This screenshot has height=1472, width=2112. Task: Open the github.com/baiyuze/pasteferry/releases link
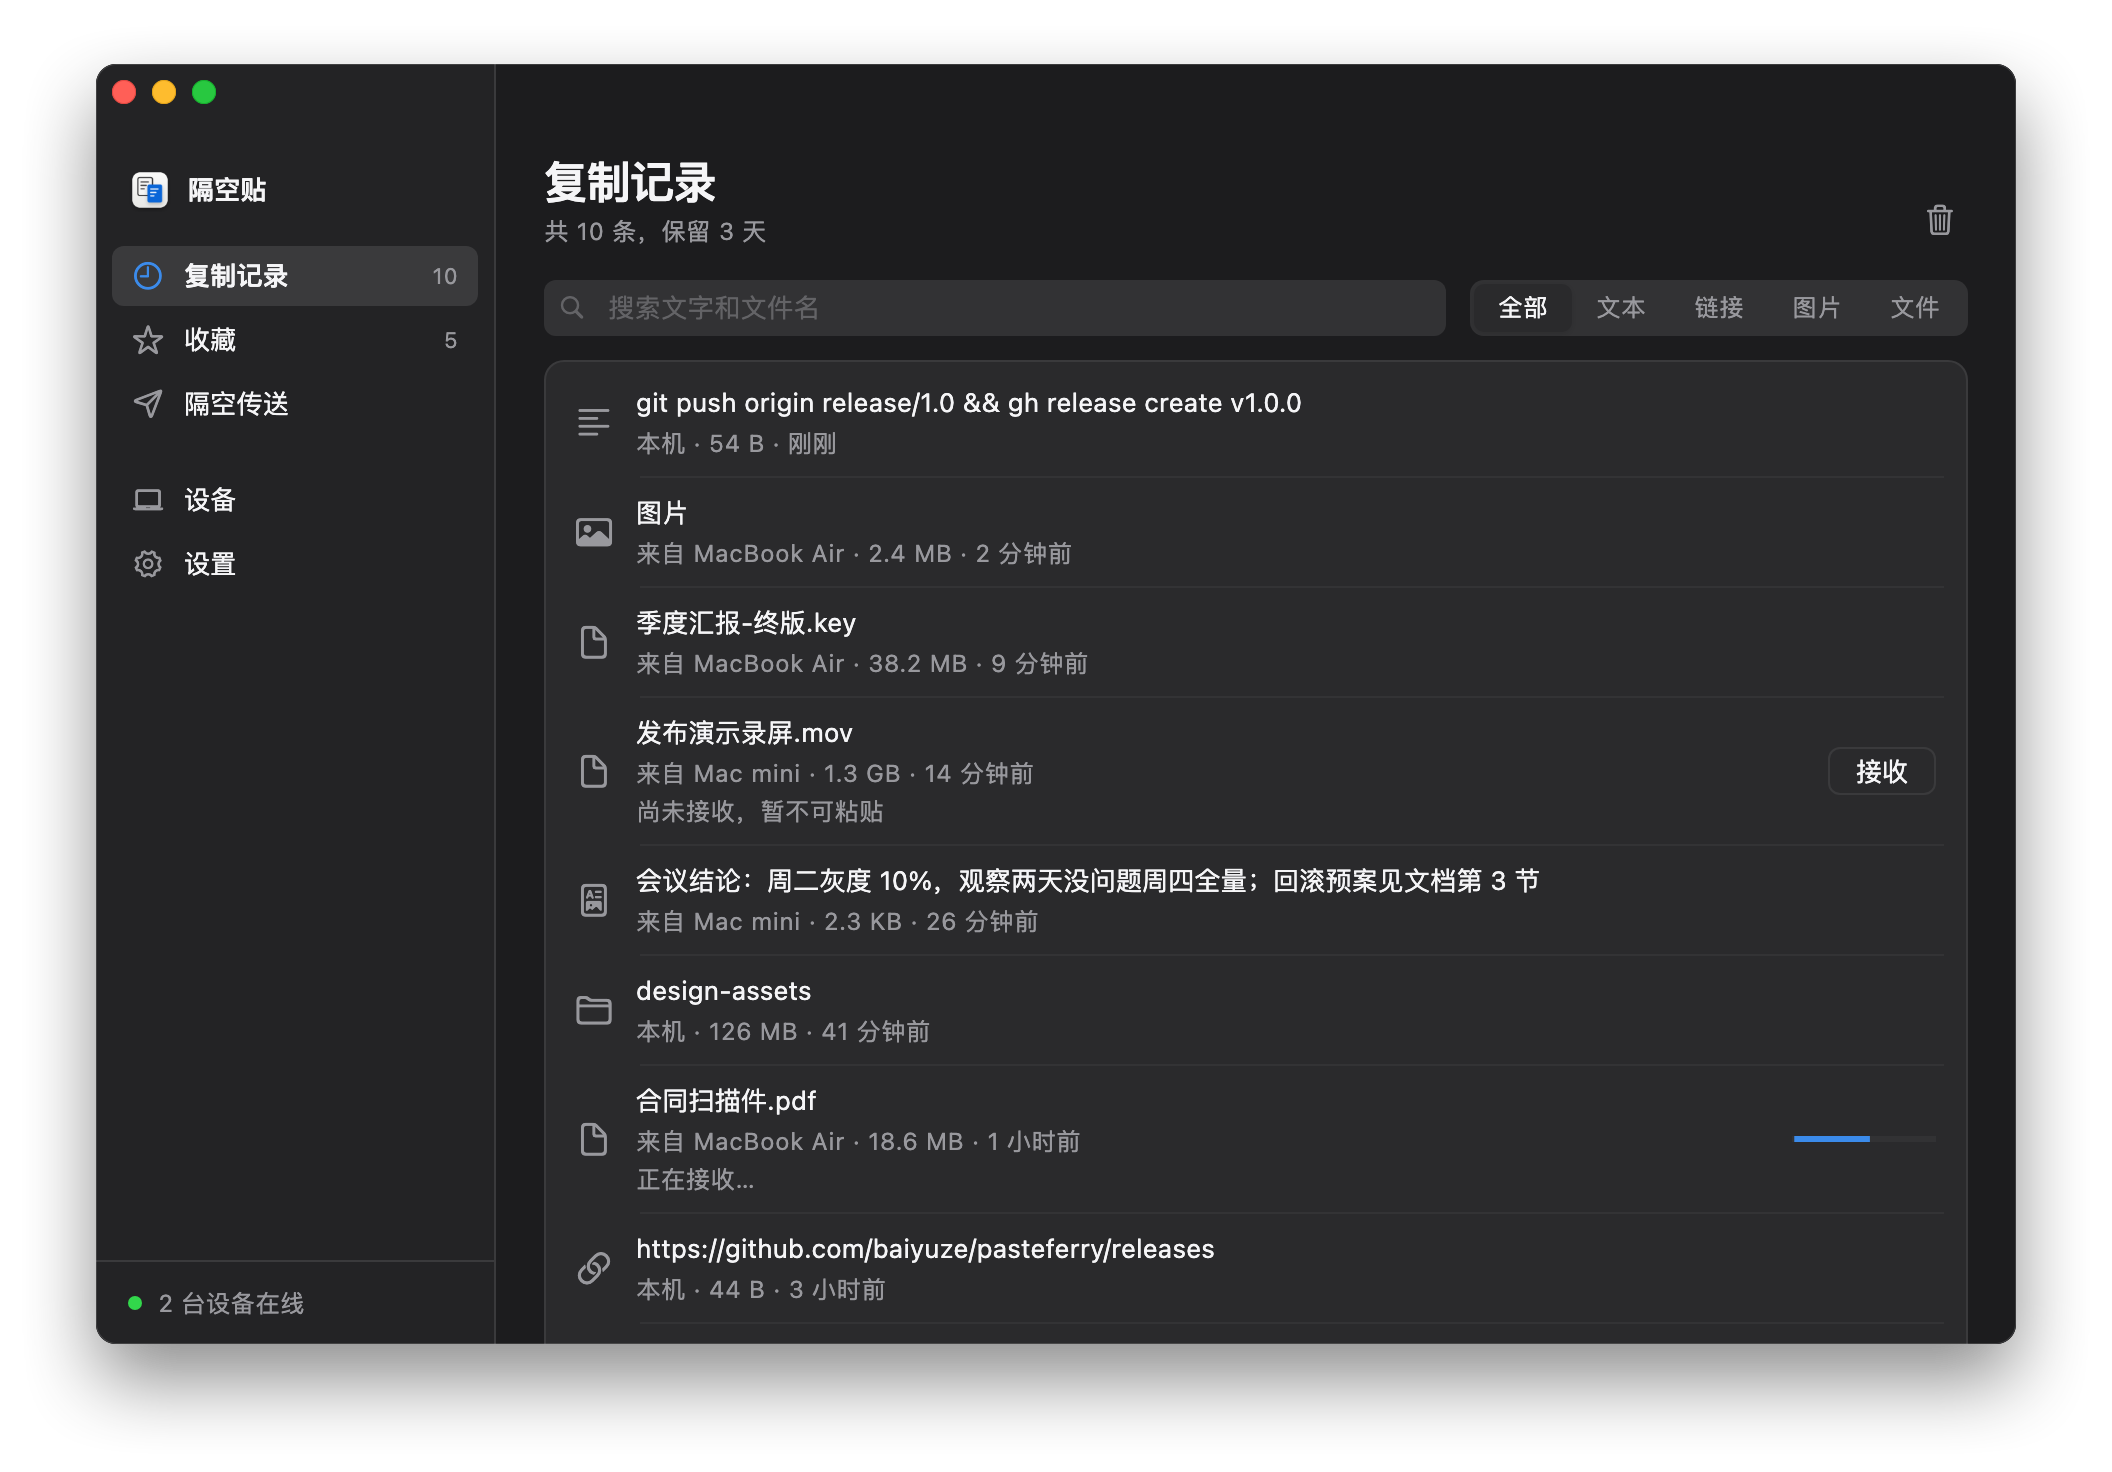[x=925, y=1249]
